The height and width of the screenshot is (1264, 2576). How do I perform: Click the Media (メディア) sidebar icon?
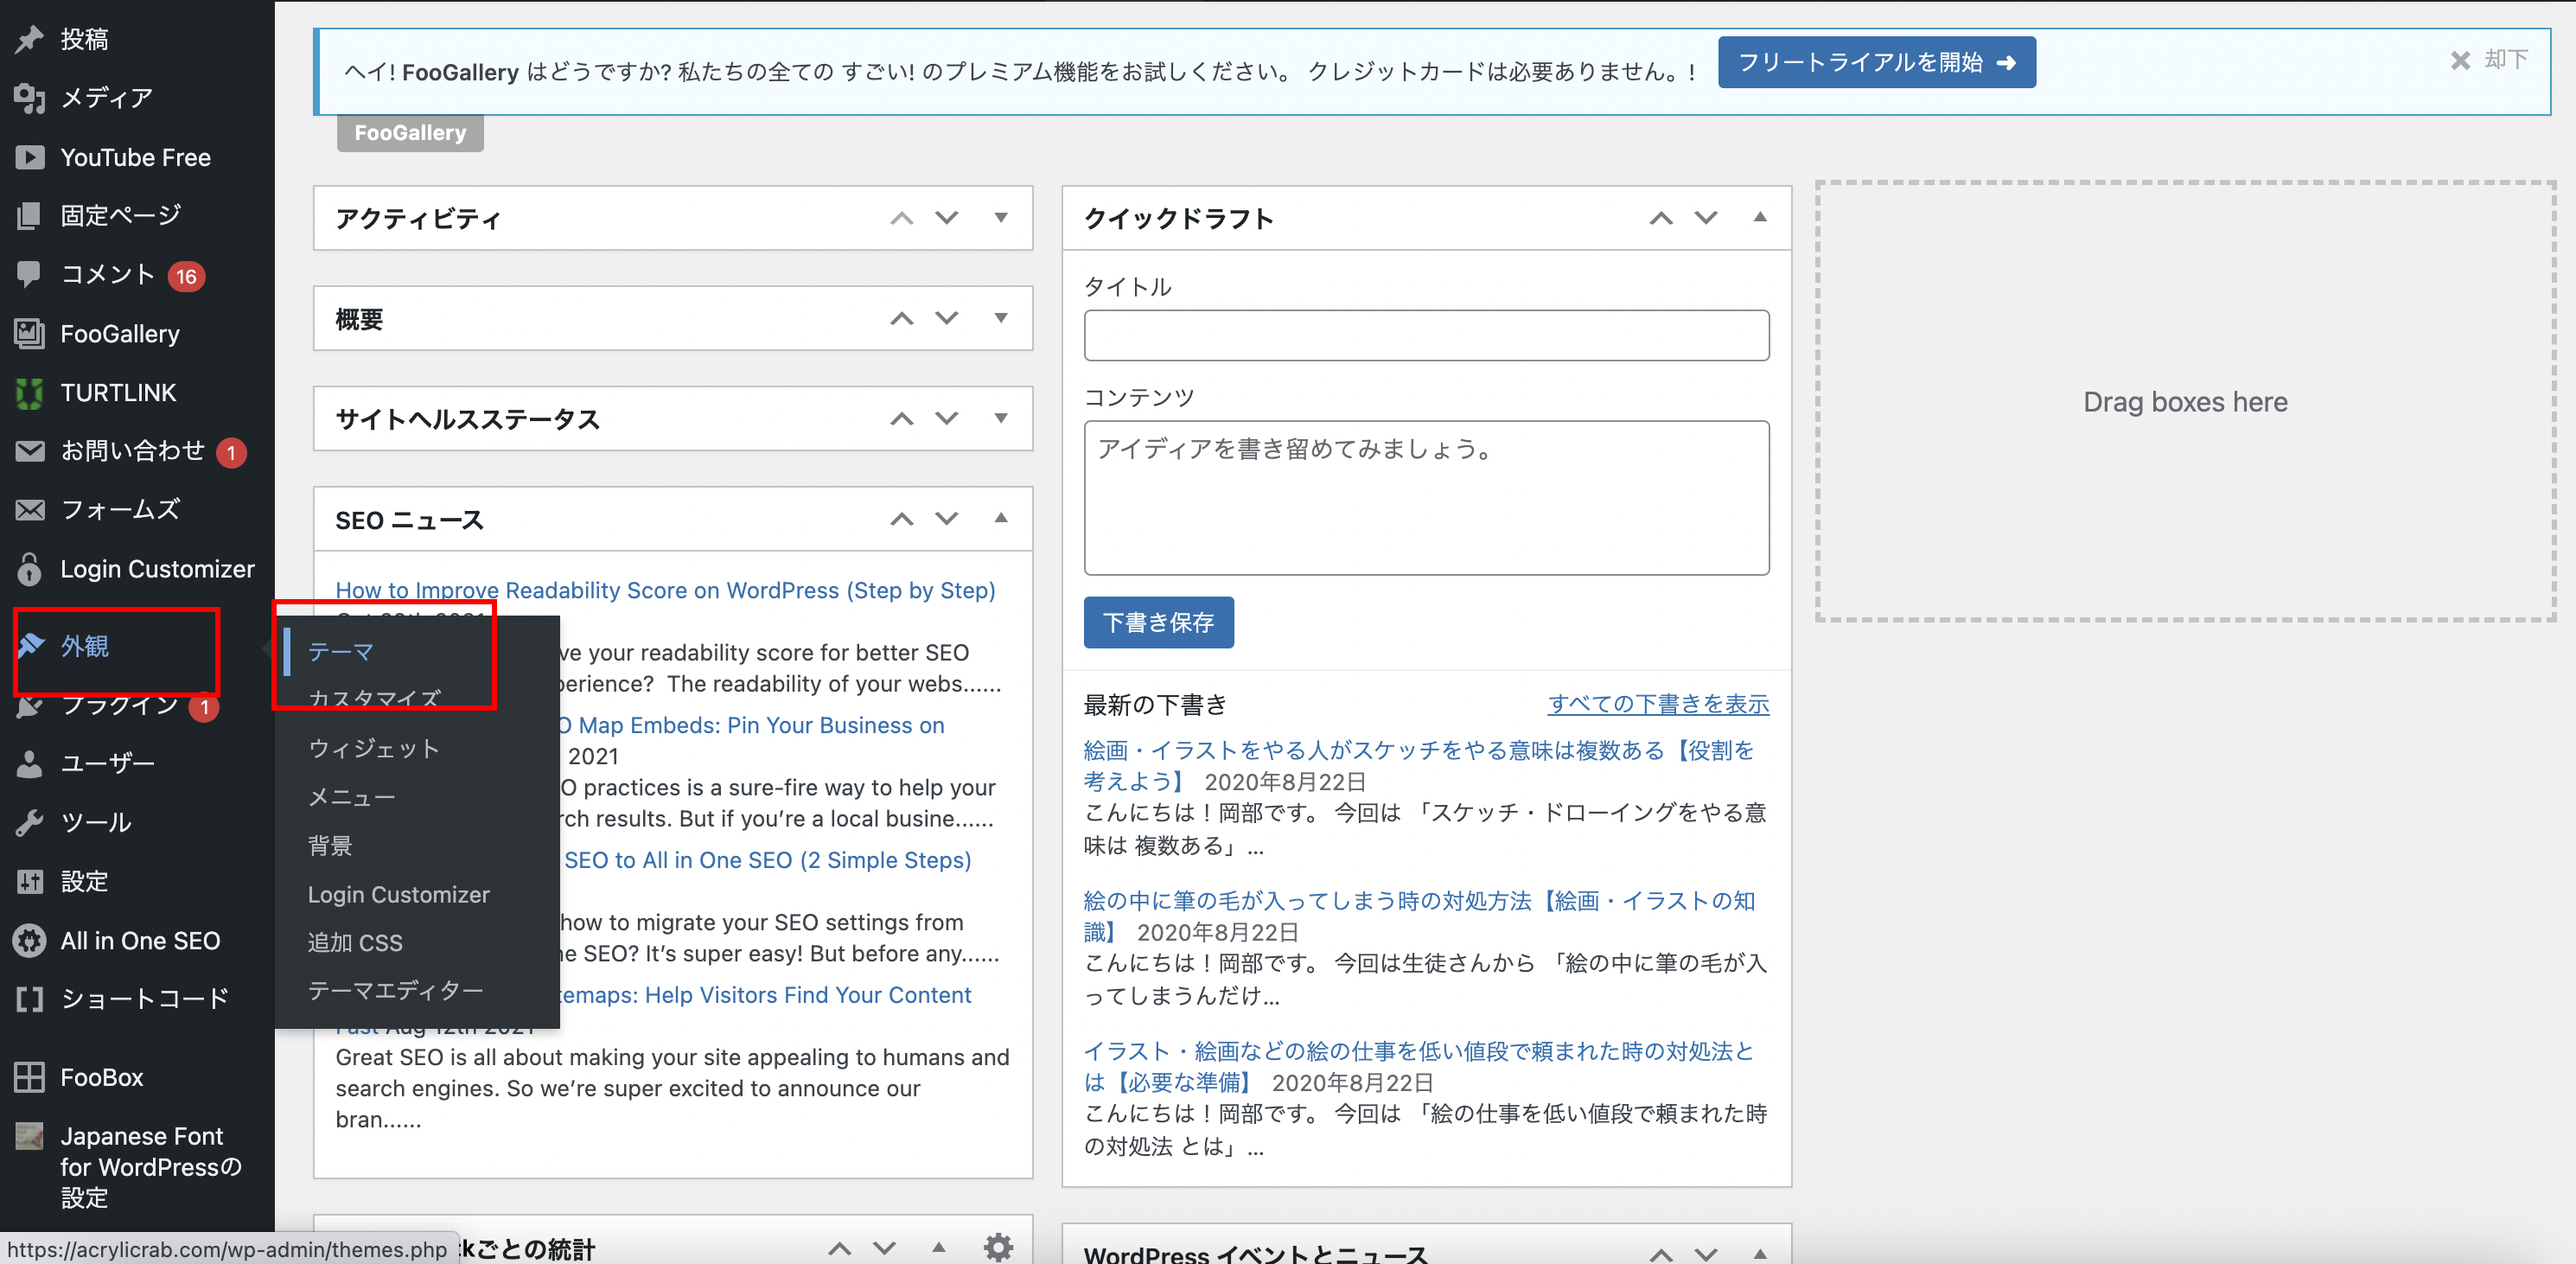[x=29, y=98]
